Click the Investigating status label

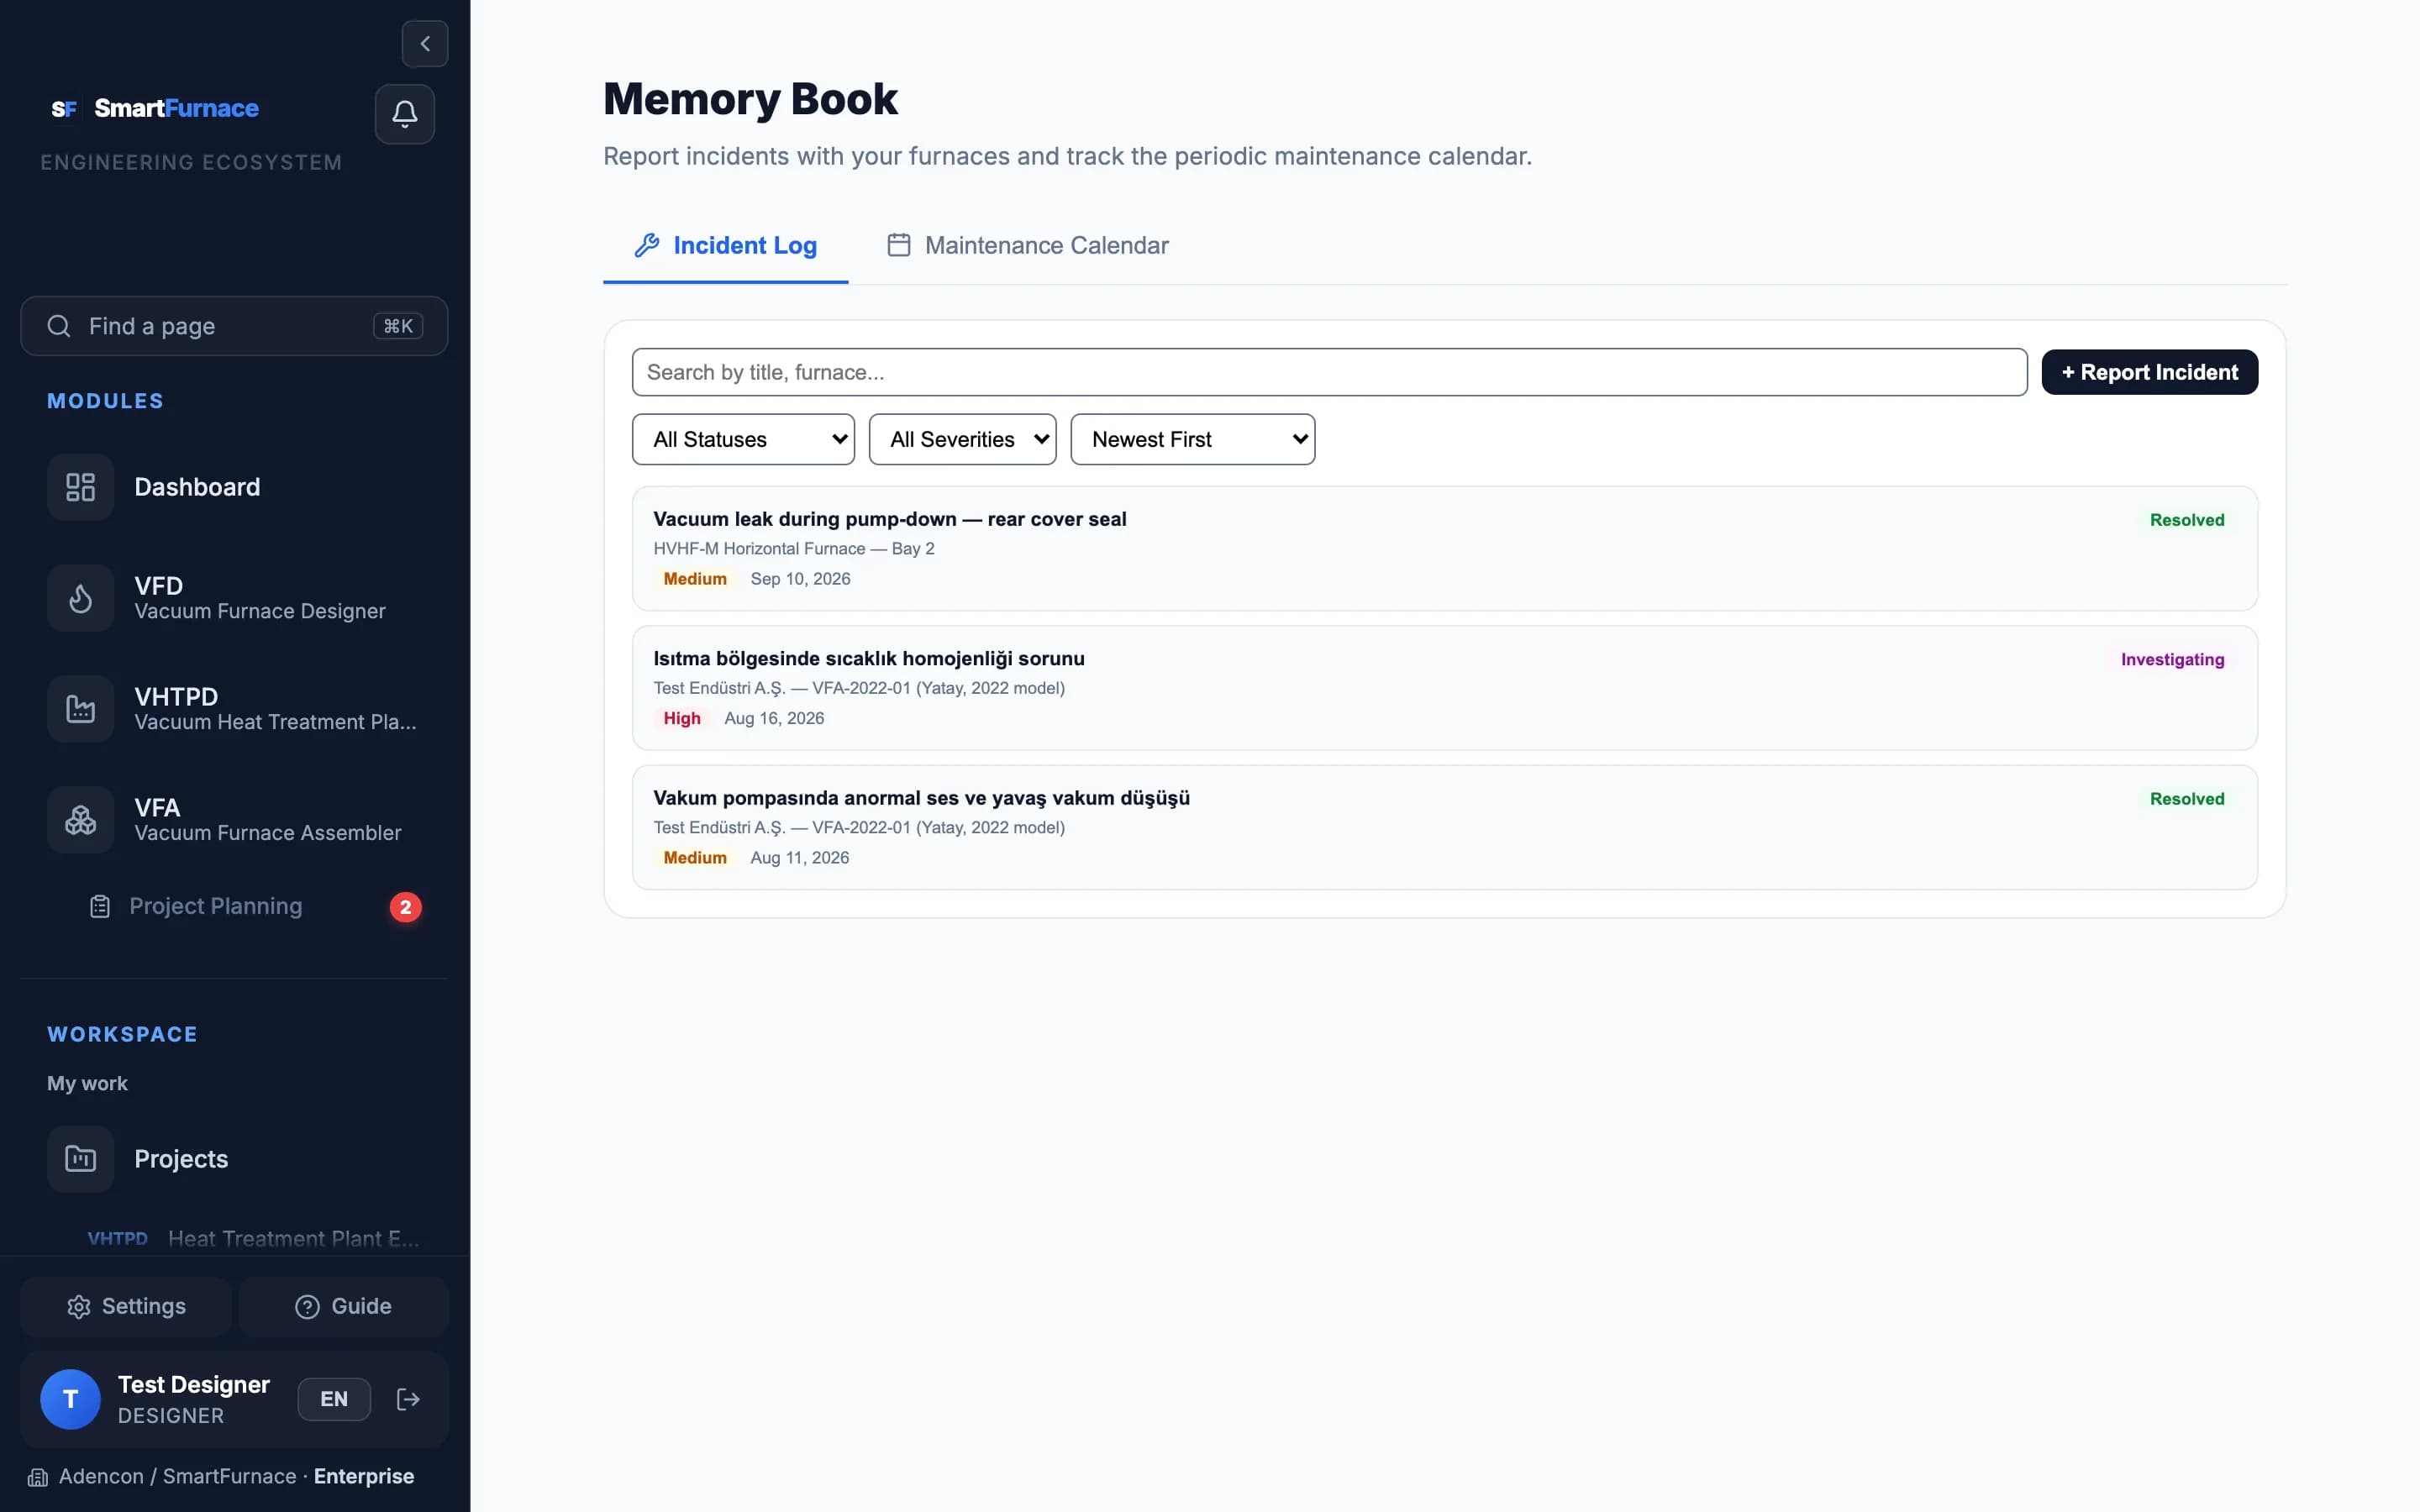tap(2172, 659)
